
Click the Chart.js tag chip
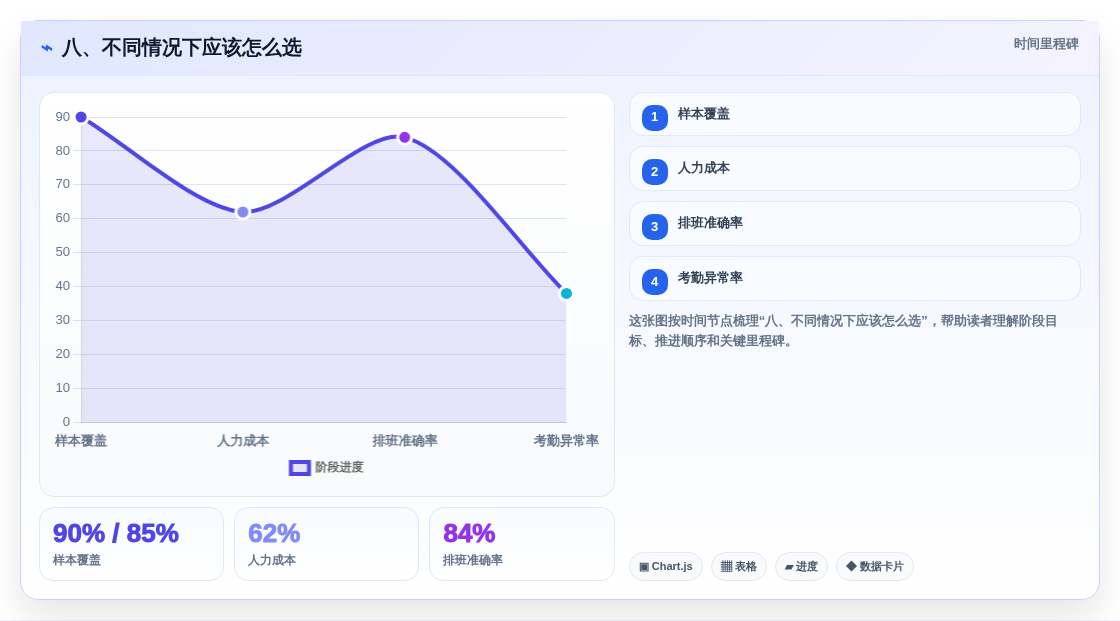666,567
